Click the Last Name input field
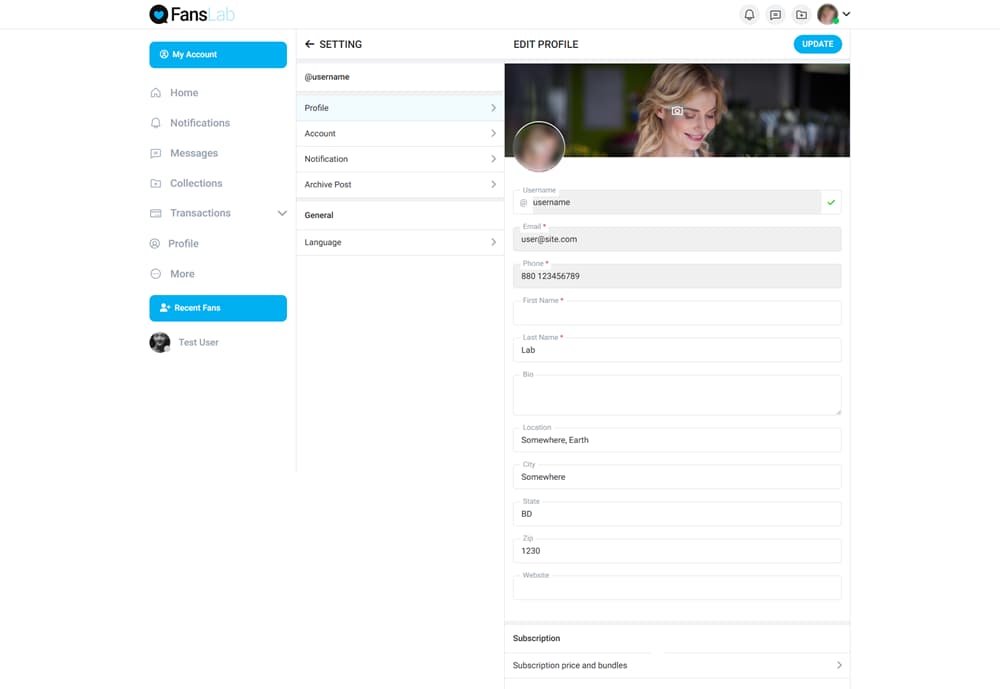Image resolution: width=1000 pixels, height=689 pixels. [677, 350]
